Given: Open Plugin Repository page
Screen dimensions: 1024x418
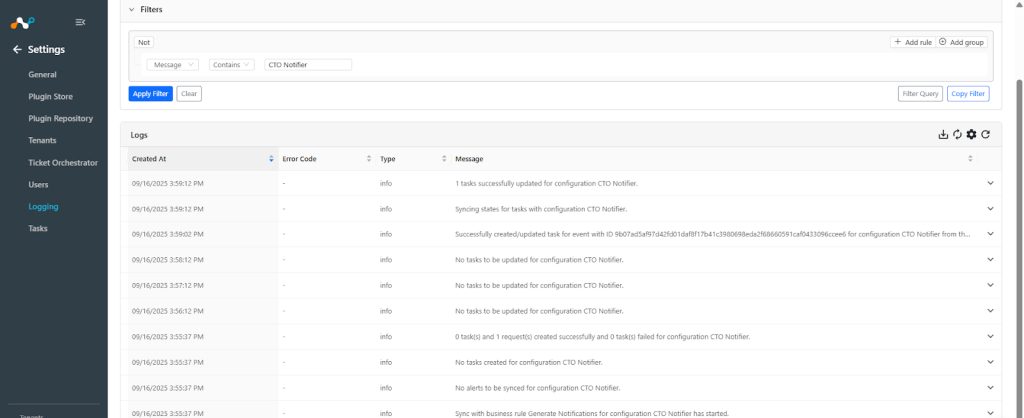Looking at the screenshot, I should (x=61, y=119).
